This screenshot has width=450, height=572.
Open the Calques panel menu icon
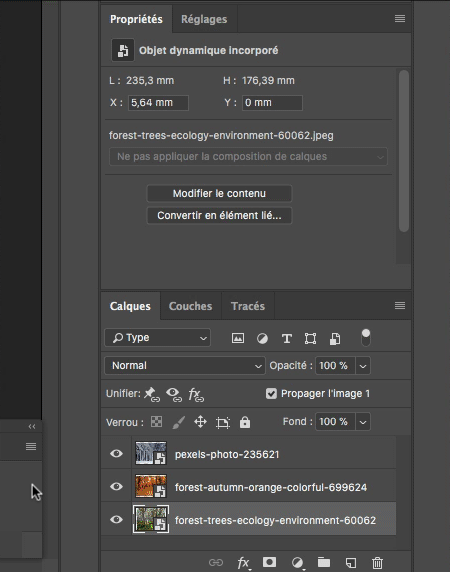400,305
